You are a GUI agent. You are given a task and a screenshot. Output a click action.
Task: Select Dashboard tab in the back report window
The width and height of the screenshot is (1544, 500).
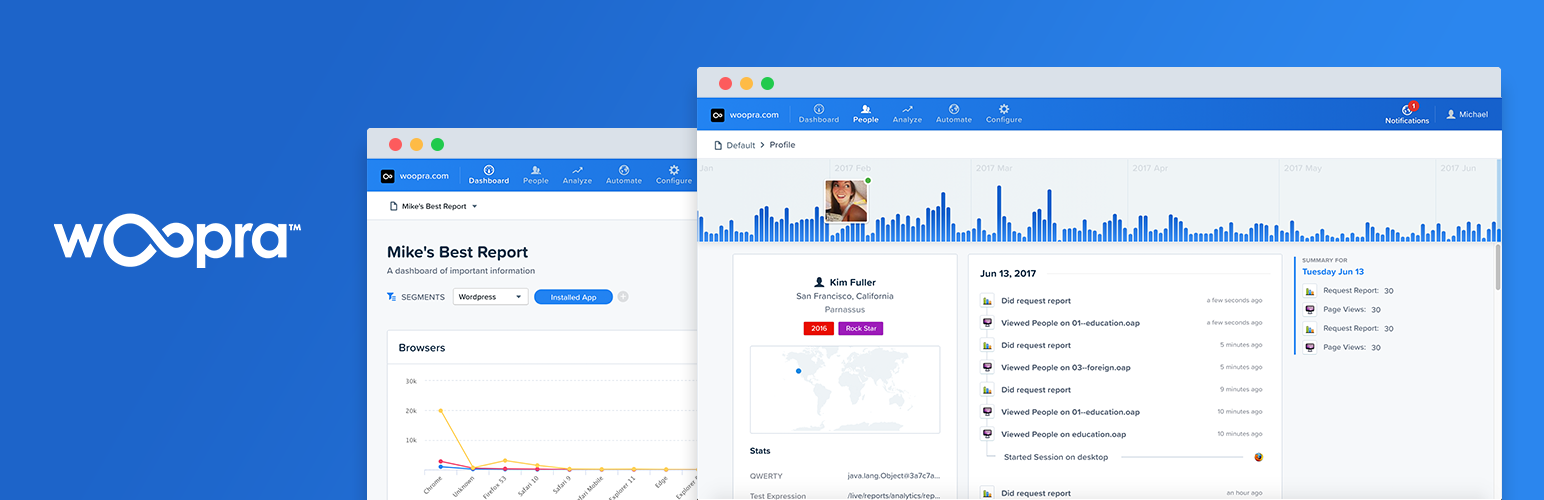click(489, 175)
